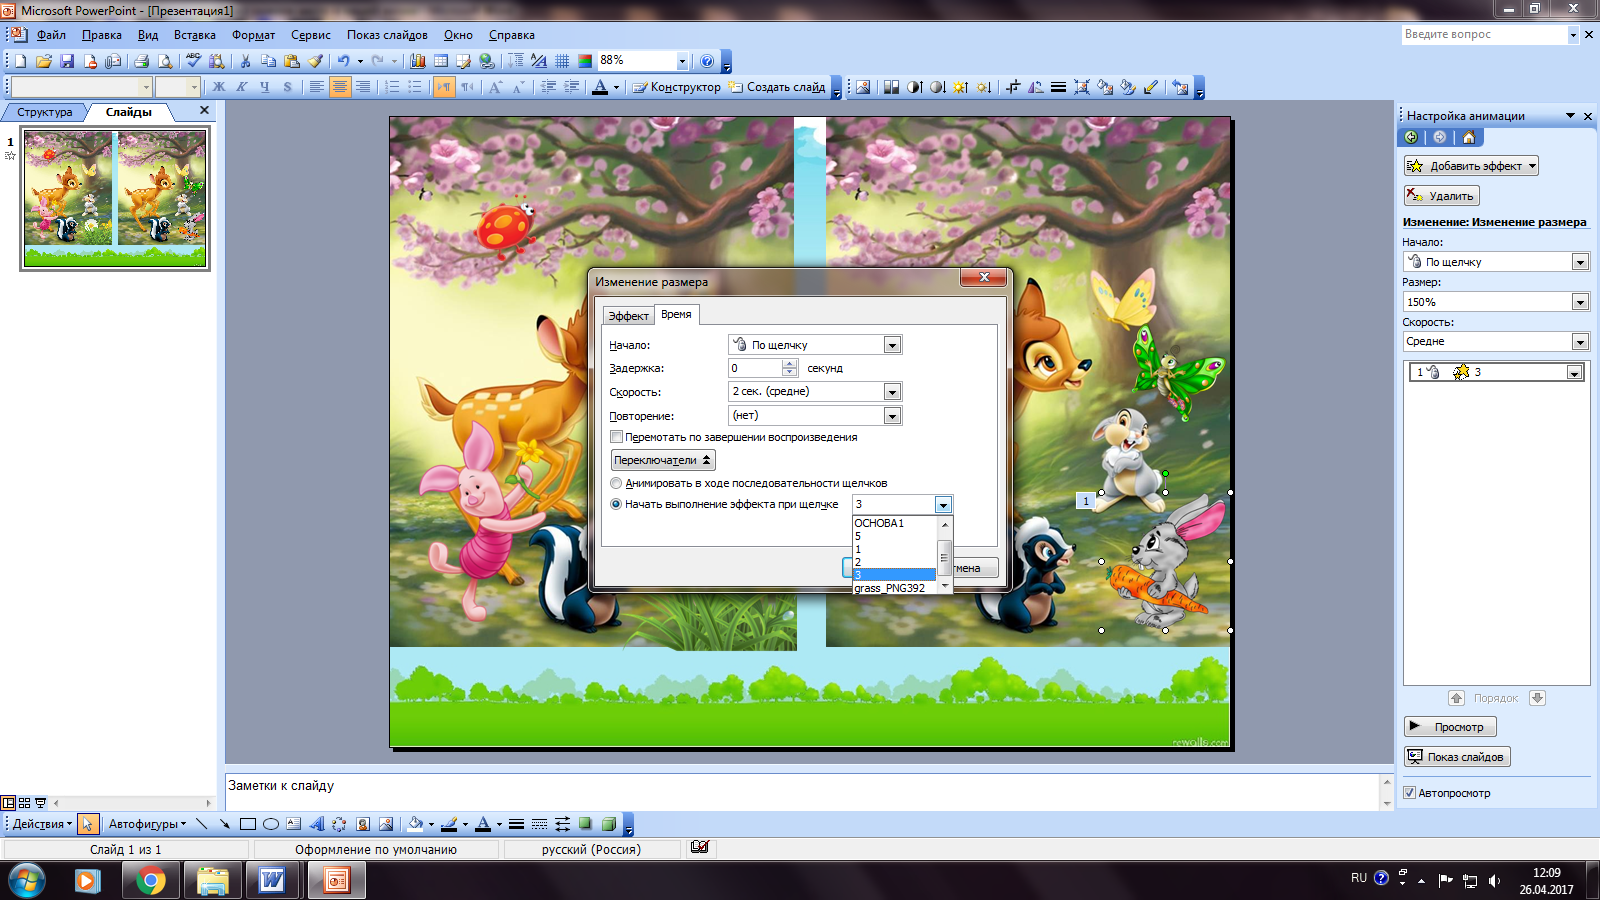Click the Просмотр play button
1600x900 pixels.
click(1450, 727)
